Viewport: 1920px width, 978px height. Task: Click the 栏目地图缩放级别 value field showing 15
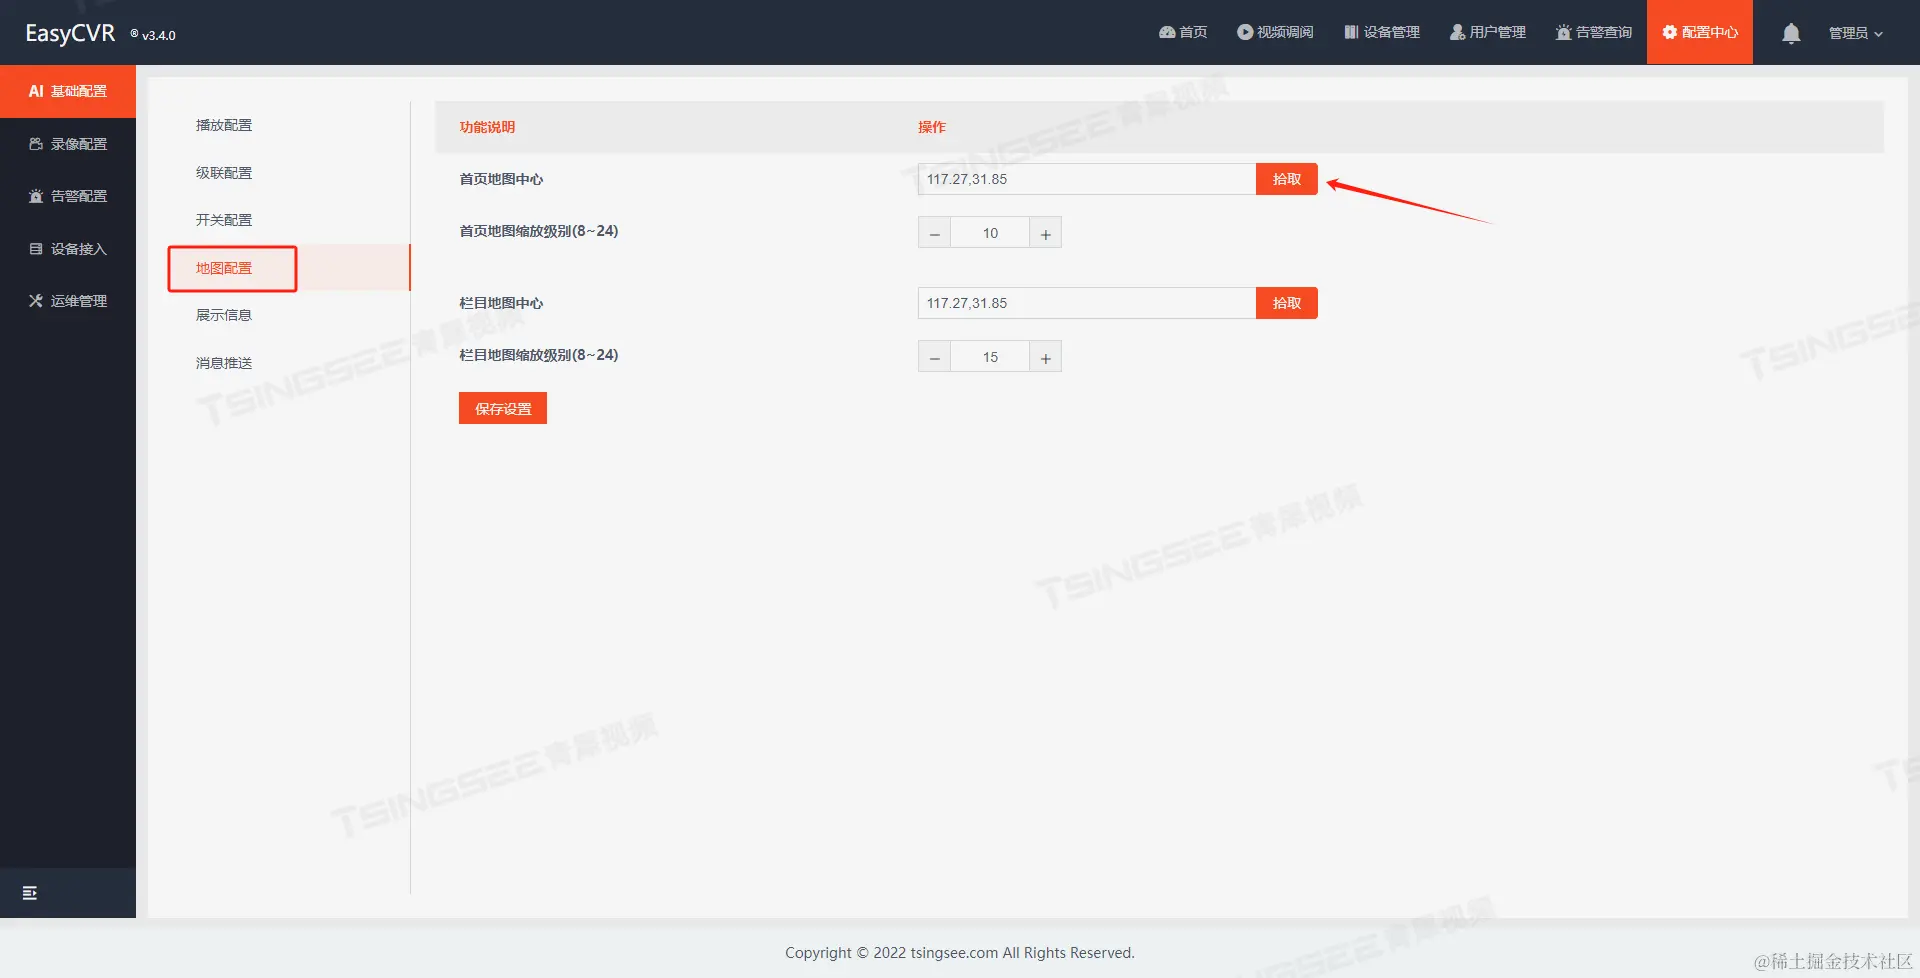(990, 357)
